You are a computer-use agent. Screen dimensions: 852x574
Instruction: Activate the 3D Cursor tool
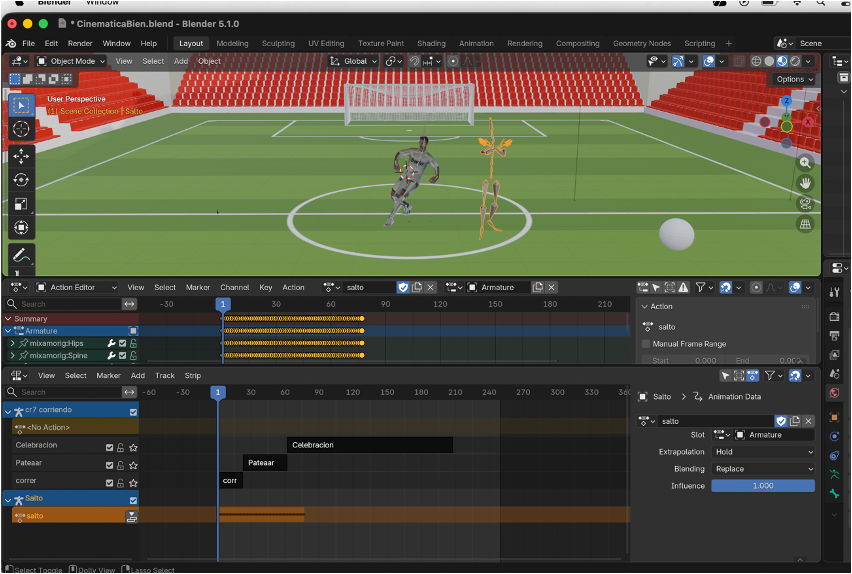point(21,129)
